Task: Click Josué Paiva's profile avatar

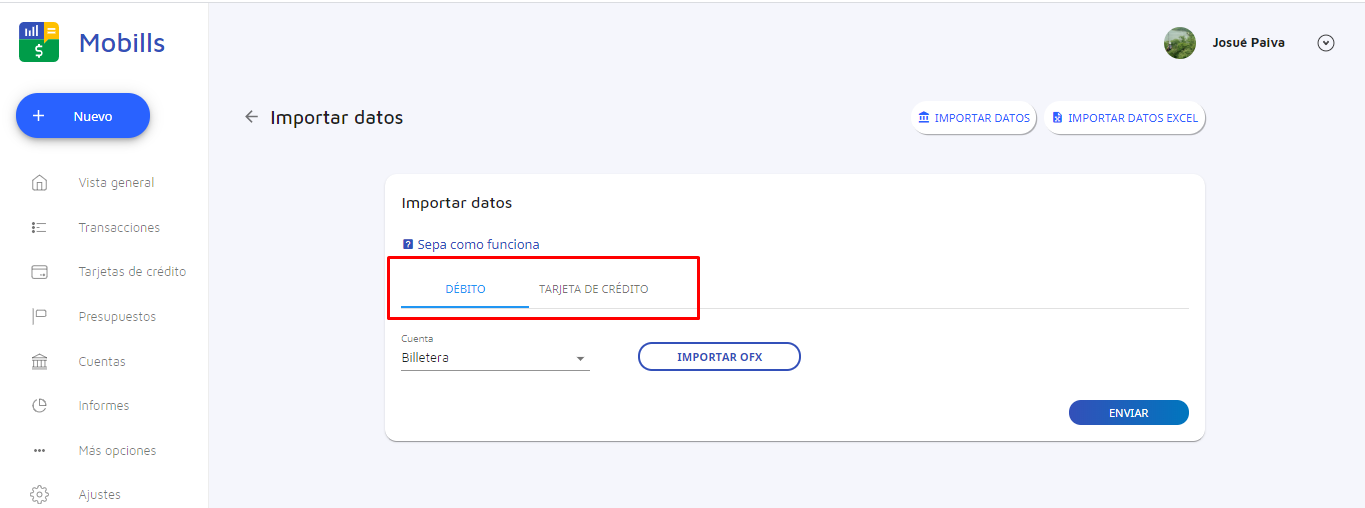Action: tap(1180, 43)
